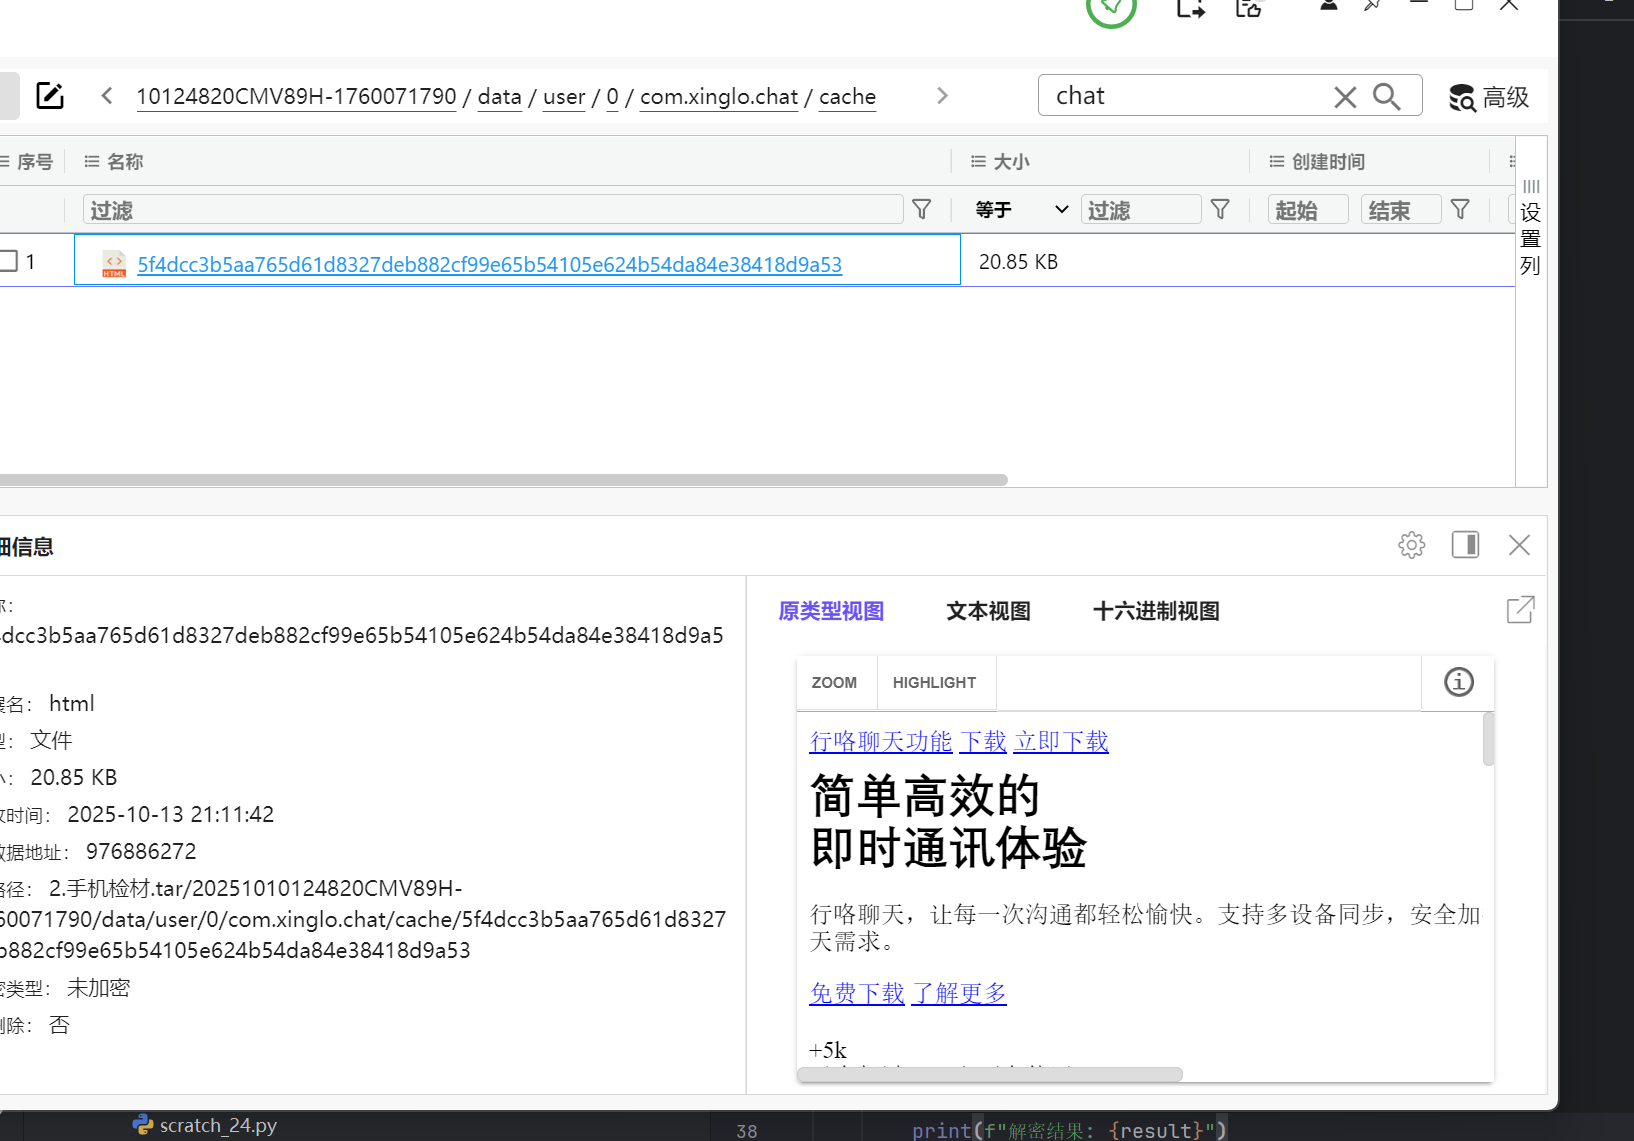This screenshot has width=1634, height=1141.
Task: Show preview info circle icon
Action: (x=1459, y=682)
